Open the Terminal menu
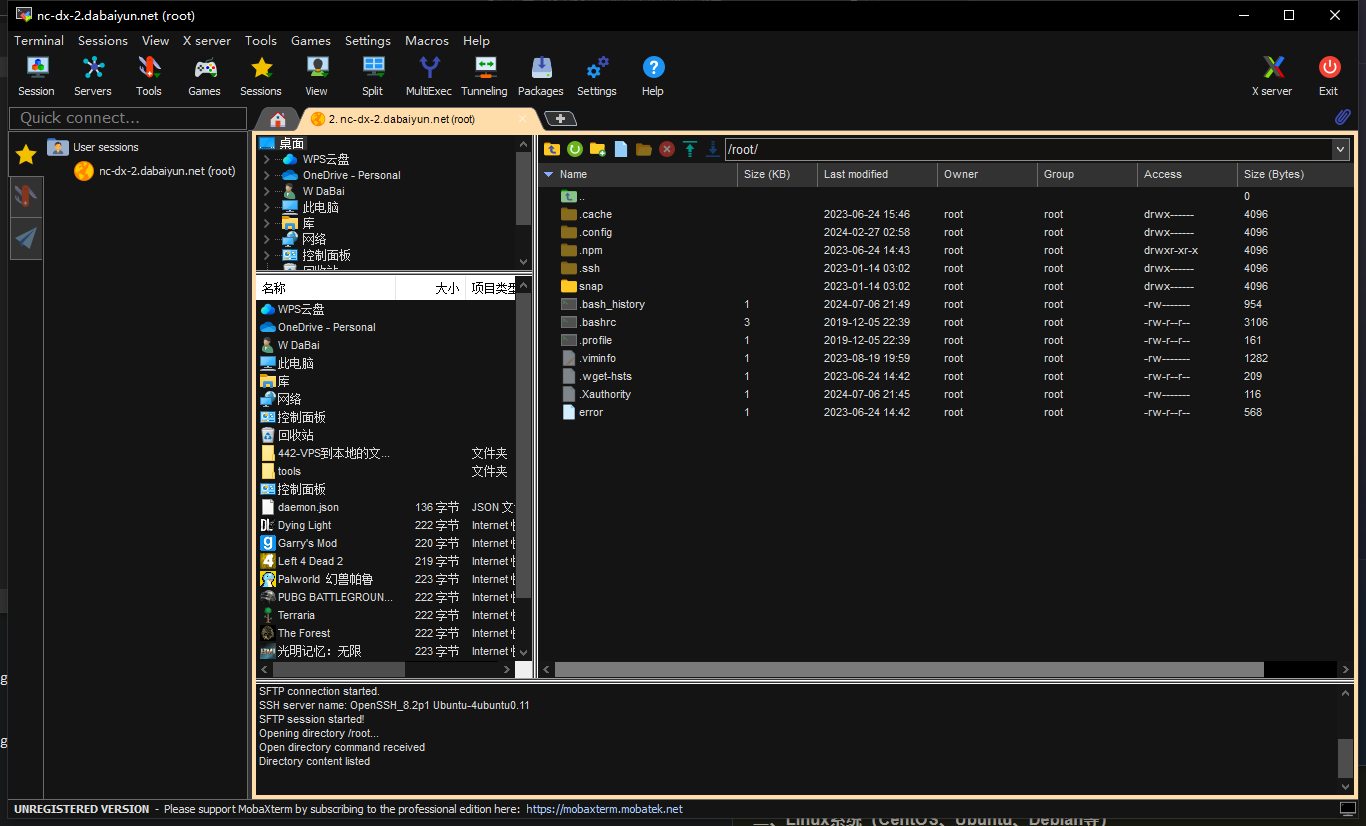The width and height of the screenshot is (1366, 826). click(x=39, y=41)
